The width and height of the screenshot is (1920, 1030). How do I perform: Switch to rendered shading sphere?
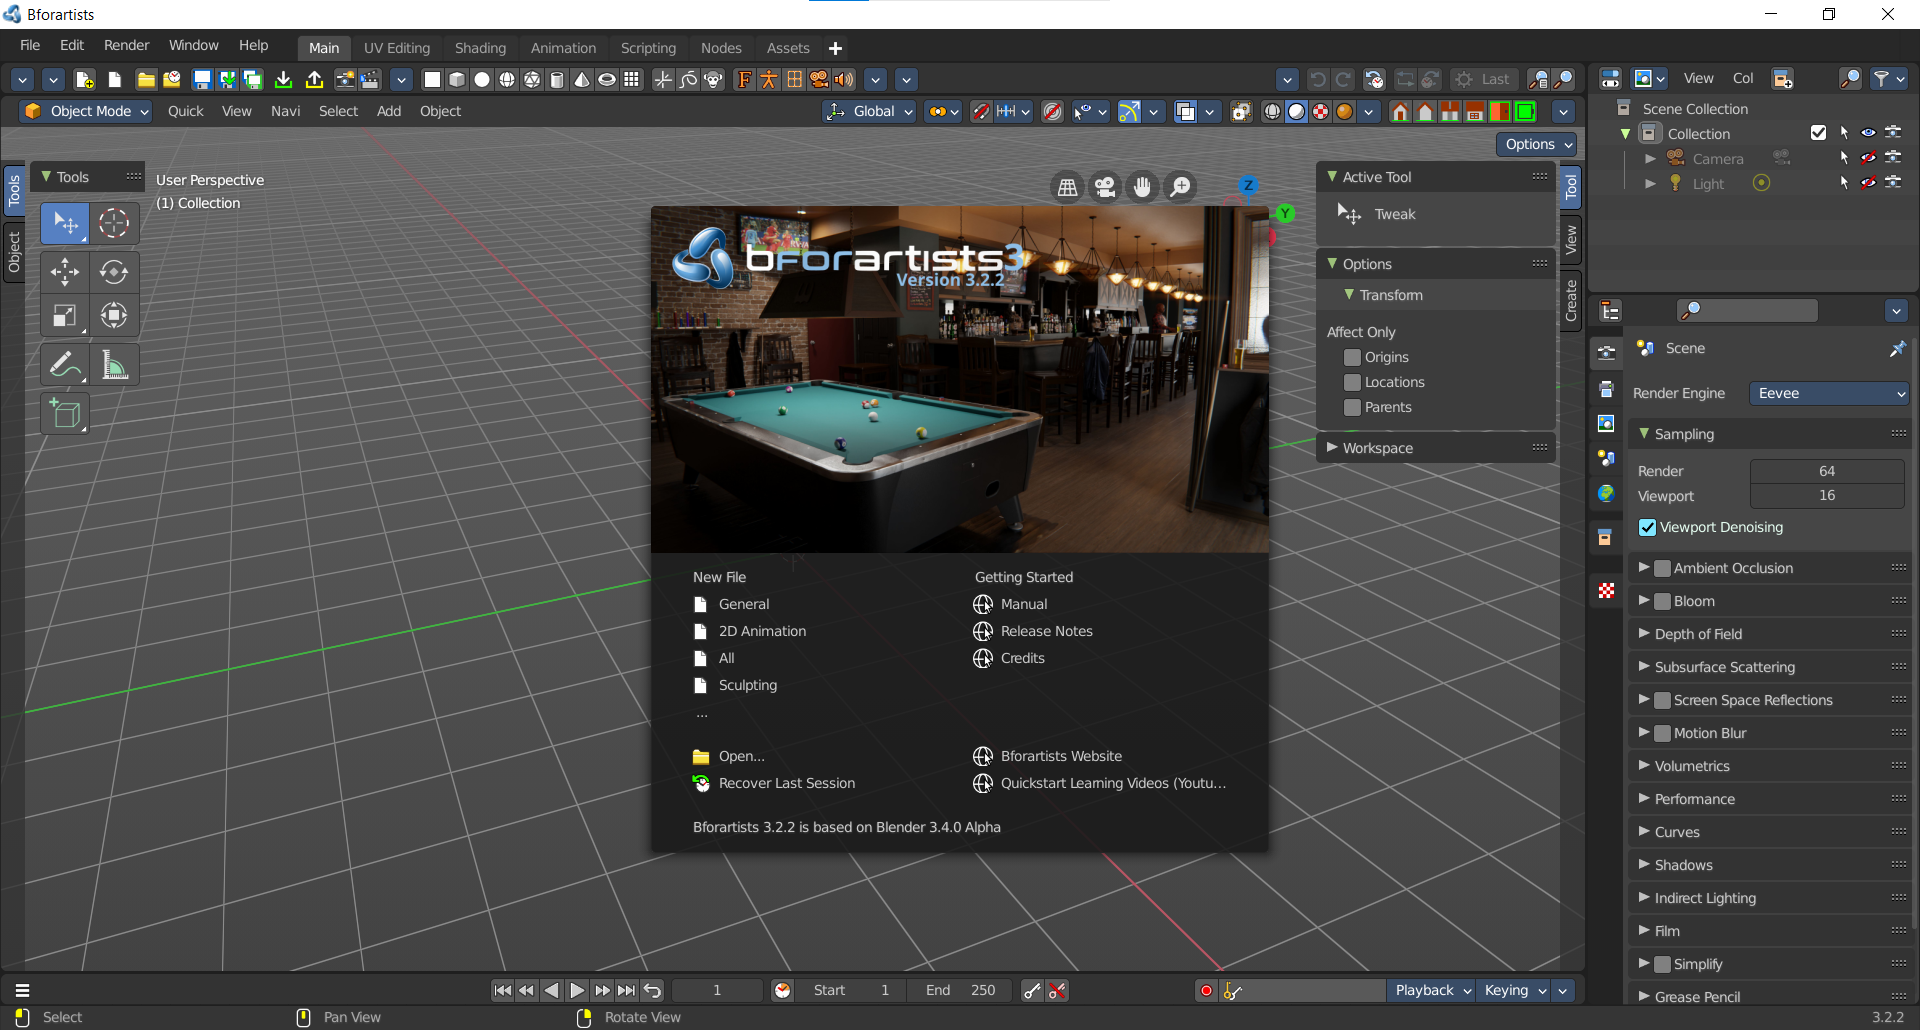(x=1345, y=112)
